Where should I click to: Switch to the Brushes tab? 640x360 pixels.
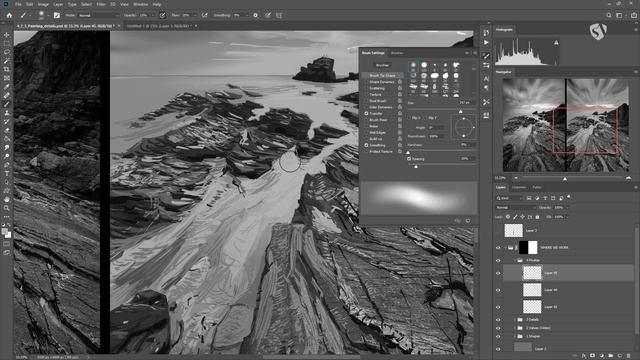[x=397, y=53]
